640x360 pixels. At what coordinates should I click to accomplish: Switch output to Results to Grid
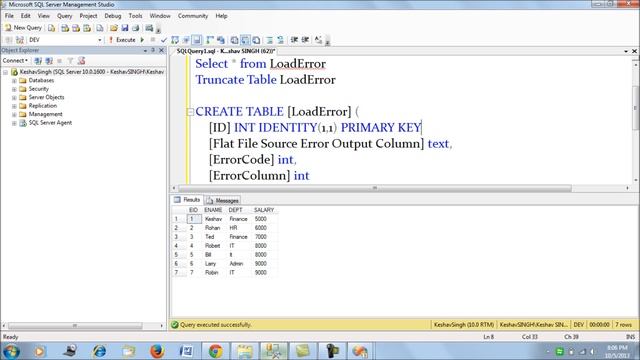click(x=245, y=40)
